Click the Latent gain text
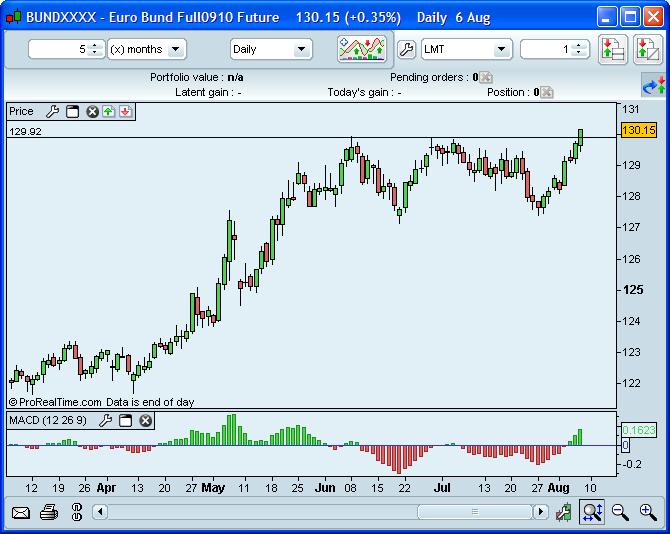The image size is (670, 534). click(208, 92)
